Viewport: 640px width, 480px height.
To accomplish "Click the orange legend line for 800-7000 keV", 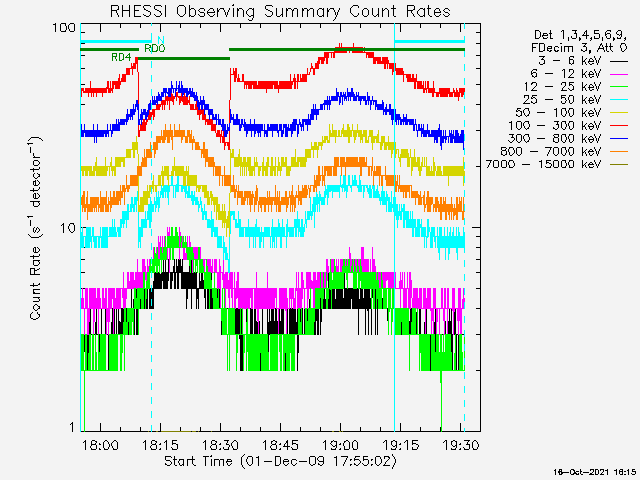I will click(619, 152).
